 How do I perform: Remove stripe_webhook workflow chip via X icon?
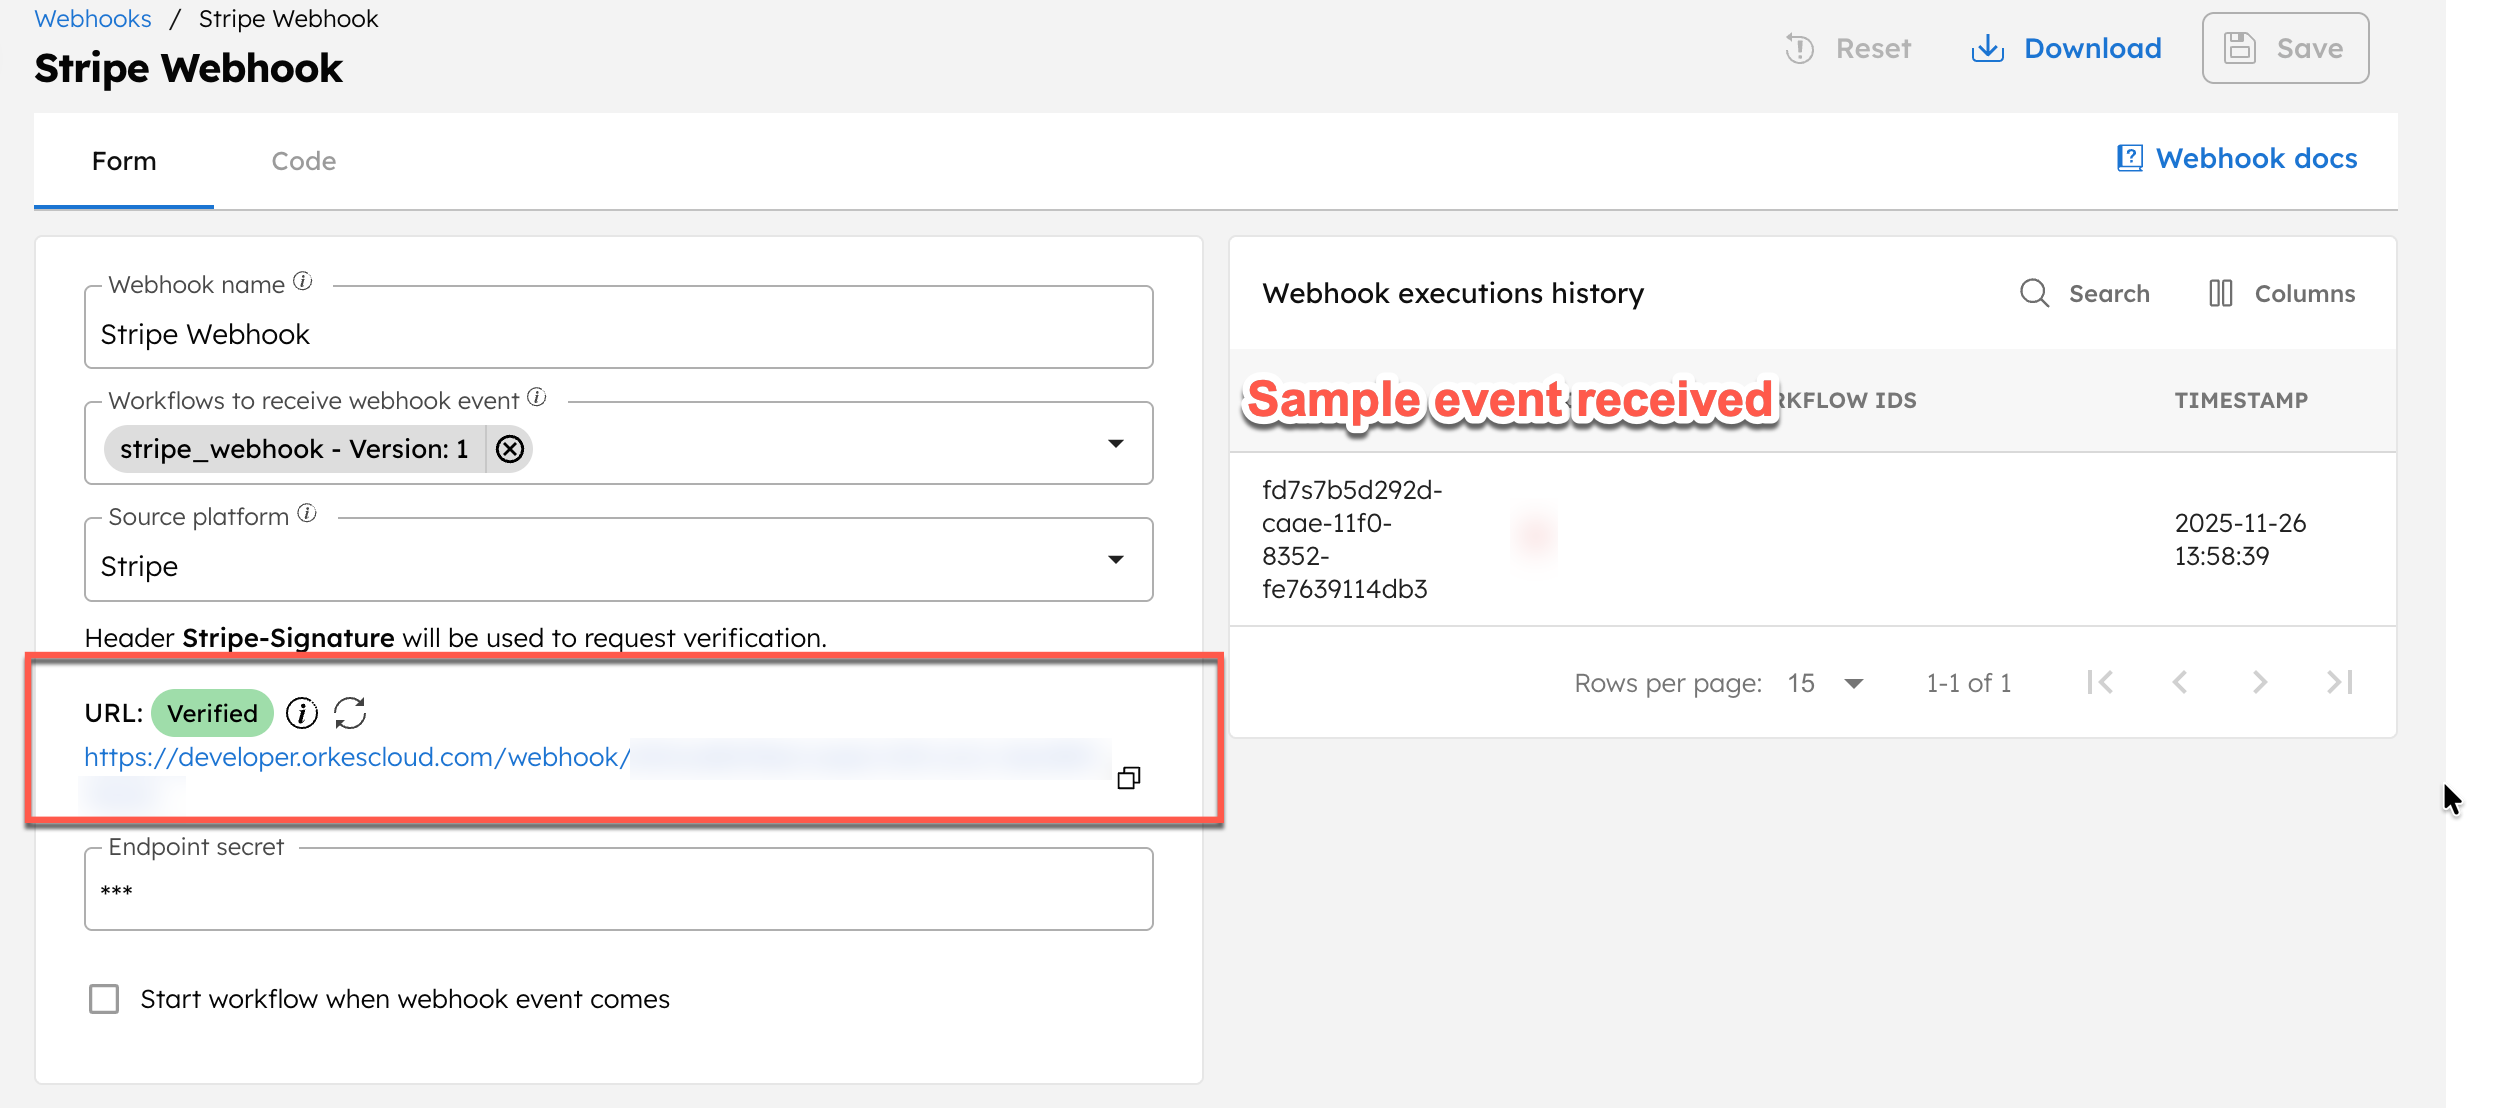tap(509, 449)
